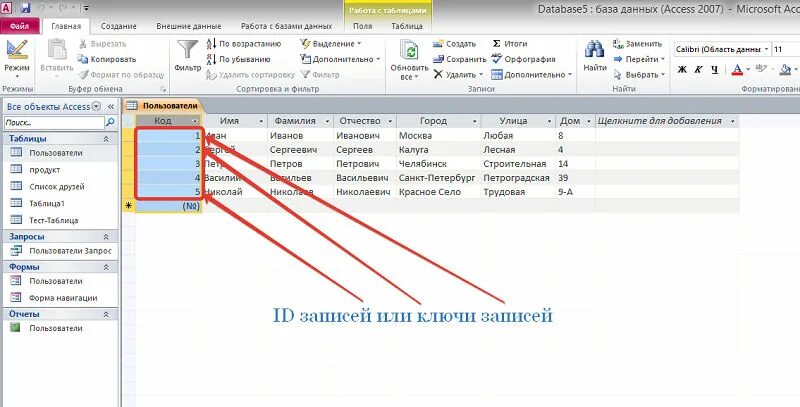Sort ascending with По возрастанию
This screenshot has height=407, width=800.
(244, 44)
